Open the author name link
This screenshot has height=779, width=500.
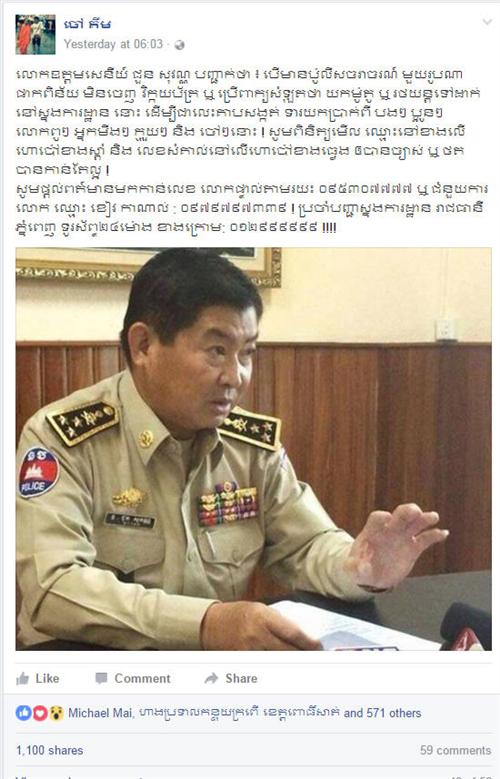coord(87,24)
